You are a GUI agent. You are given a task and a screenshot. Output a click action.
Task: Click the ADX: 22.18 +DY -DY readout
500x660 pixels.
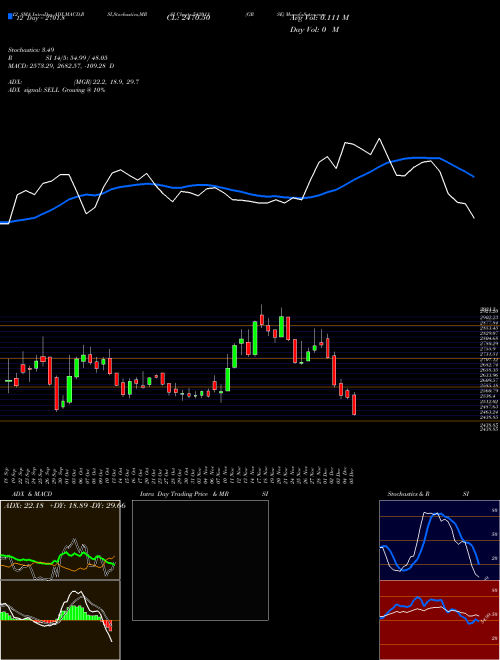[x=65, y=505]
